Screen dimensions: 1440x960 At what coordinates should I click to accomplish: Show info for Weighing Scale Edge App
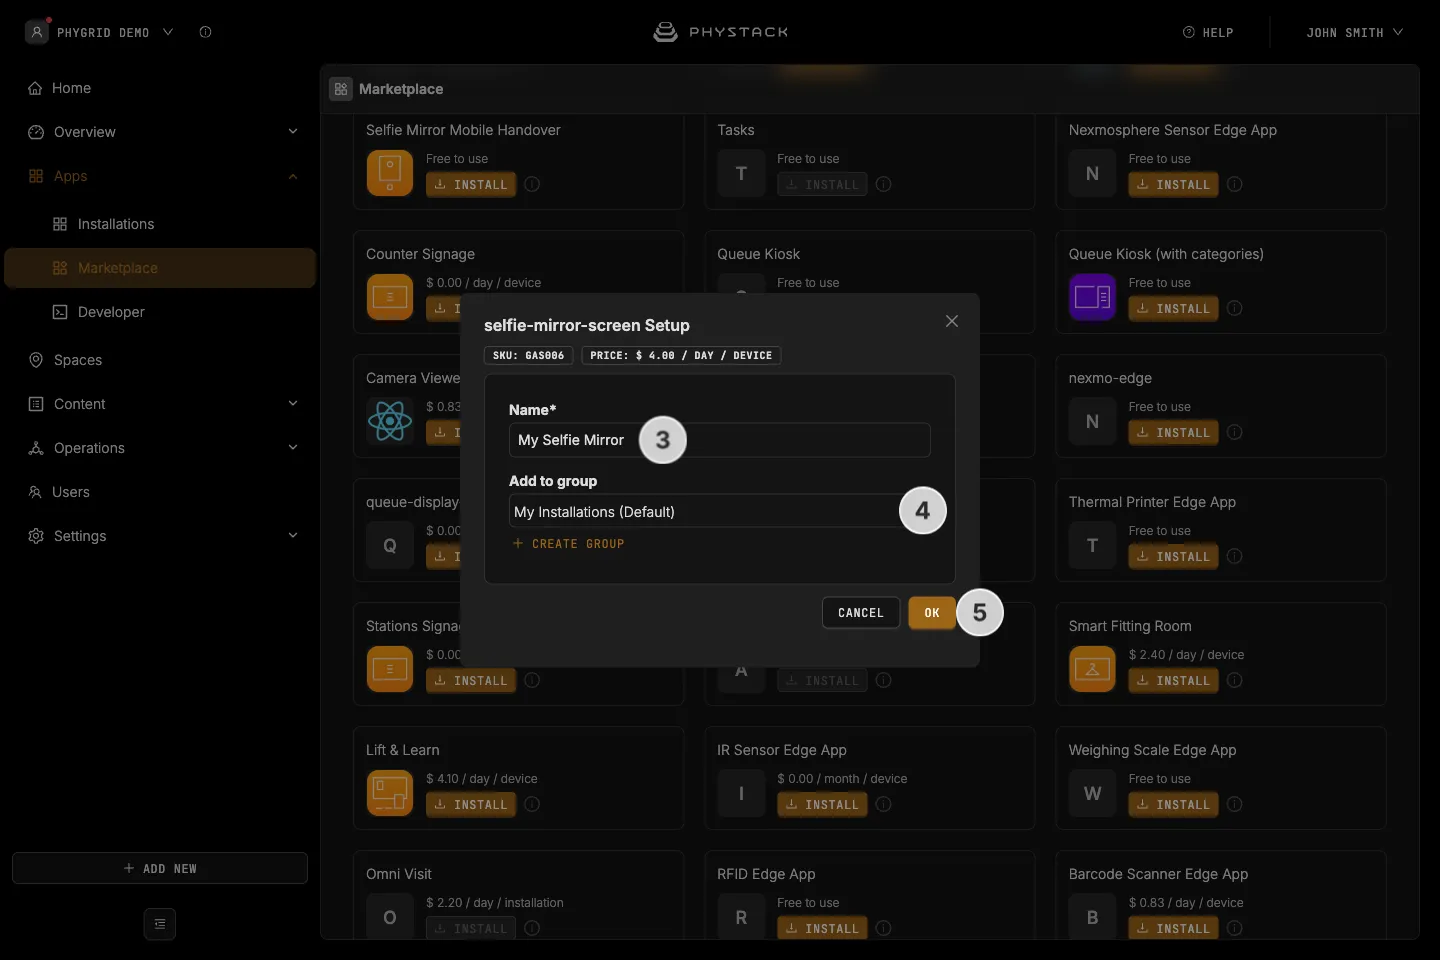pos(1235,804)
